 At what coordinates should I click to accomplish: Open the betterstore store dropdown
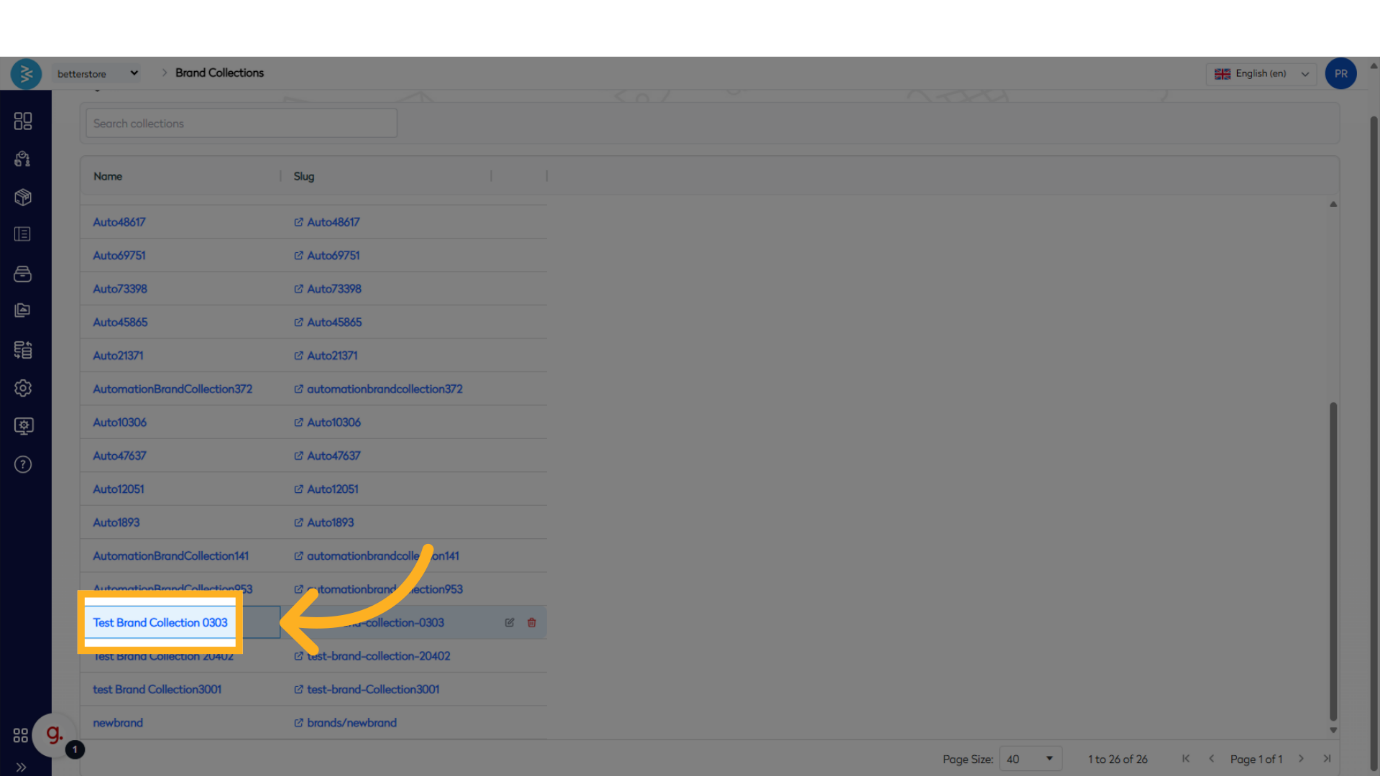pyautogui.click(x=98, y=74)
